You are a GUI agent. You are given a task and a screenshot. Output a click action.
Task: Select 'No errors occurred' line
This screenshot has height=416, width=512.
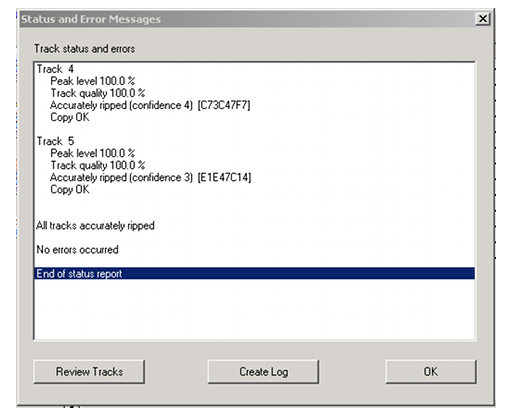pos(77,250)
